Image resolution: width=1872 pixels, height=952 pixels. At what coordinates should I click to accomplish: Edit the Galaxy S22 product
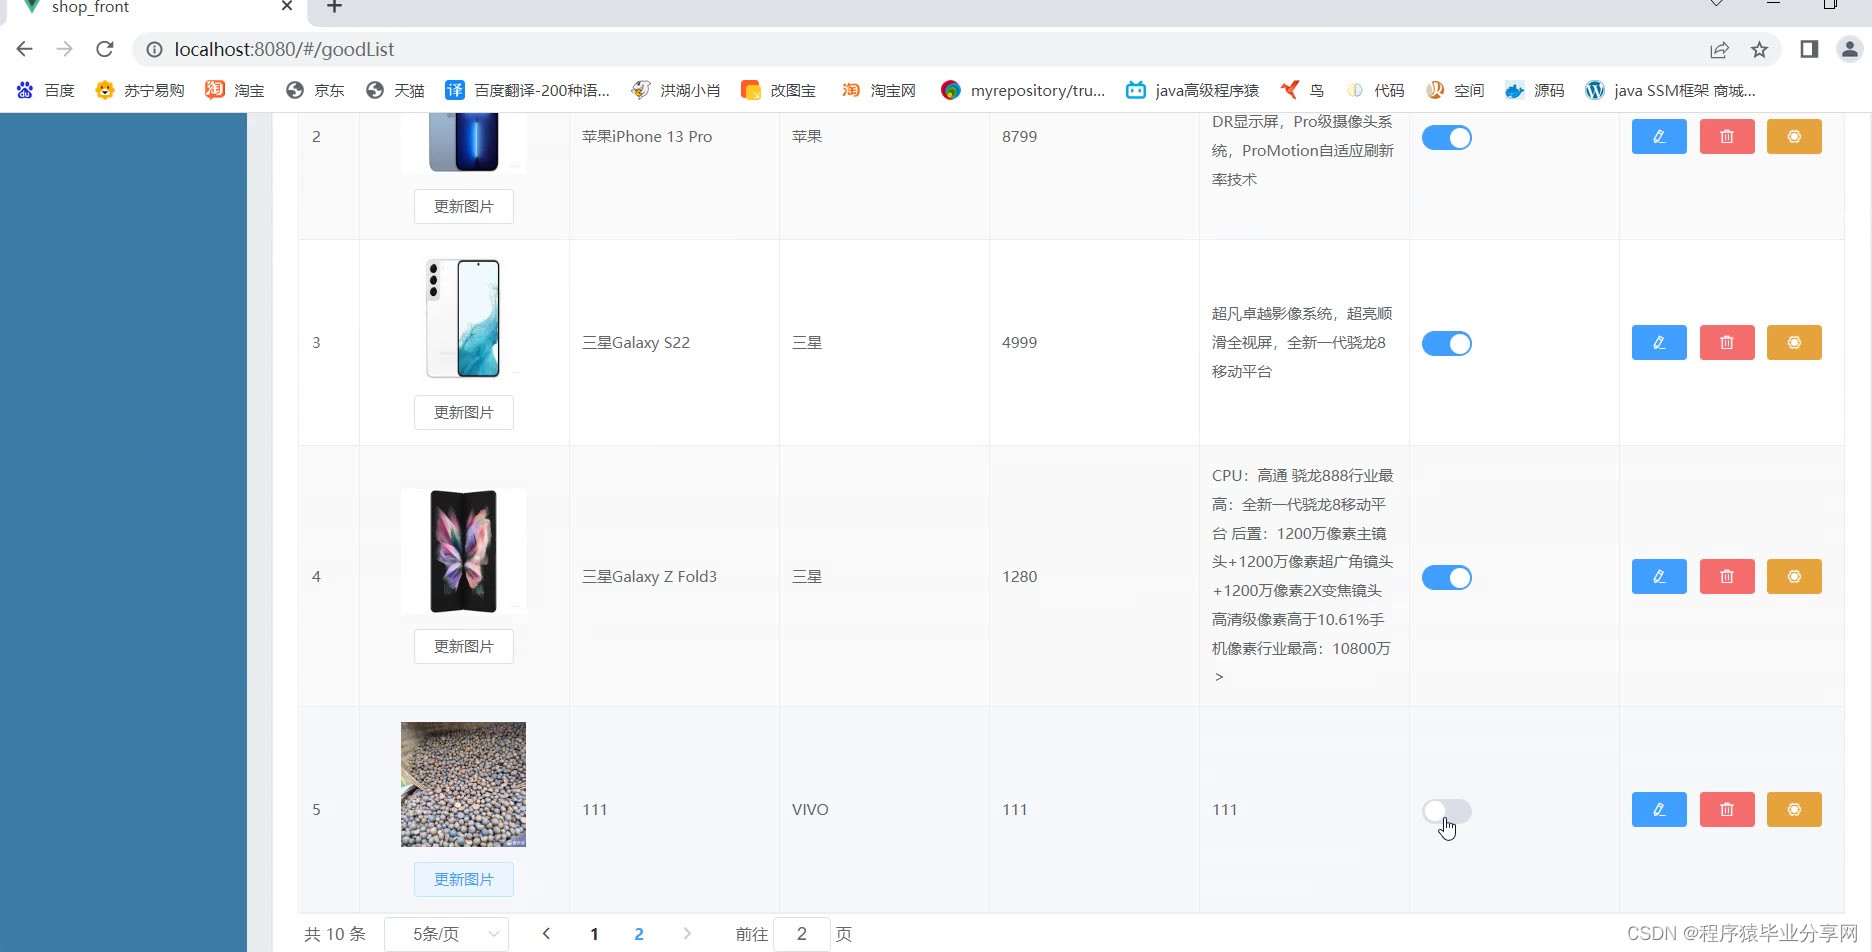[x=1659, y=343]
